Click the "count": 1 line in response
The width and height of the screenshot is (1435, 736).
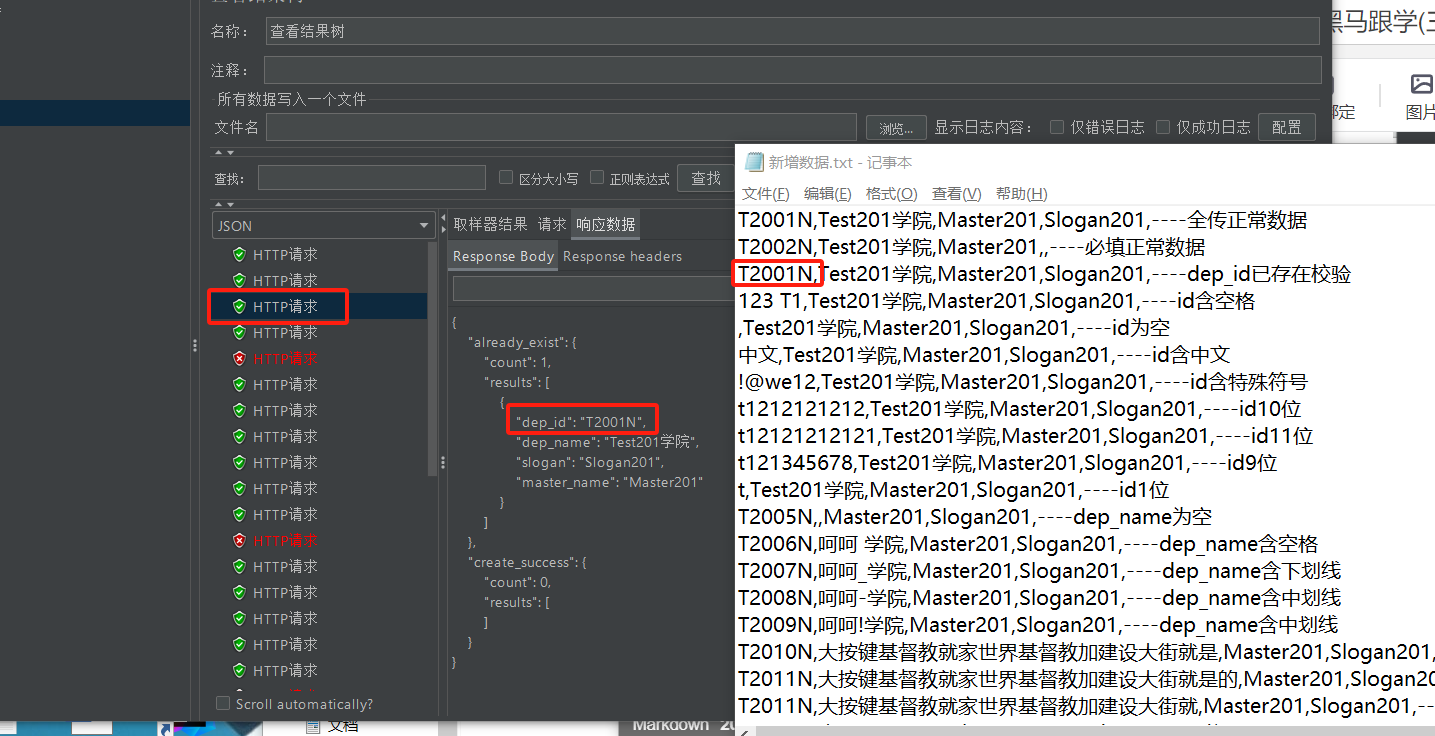(x=517, y=362)
